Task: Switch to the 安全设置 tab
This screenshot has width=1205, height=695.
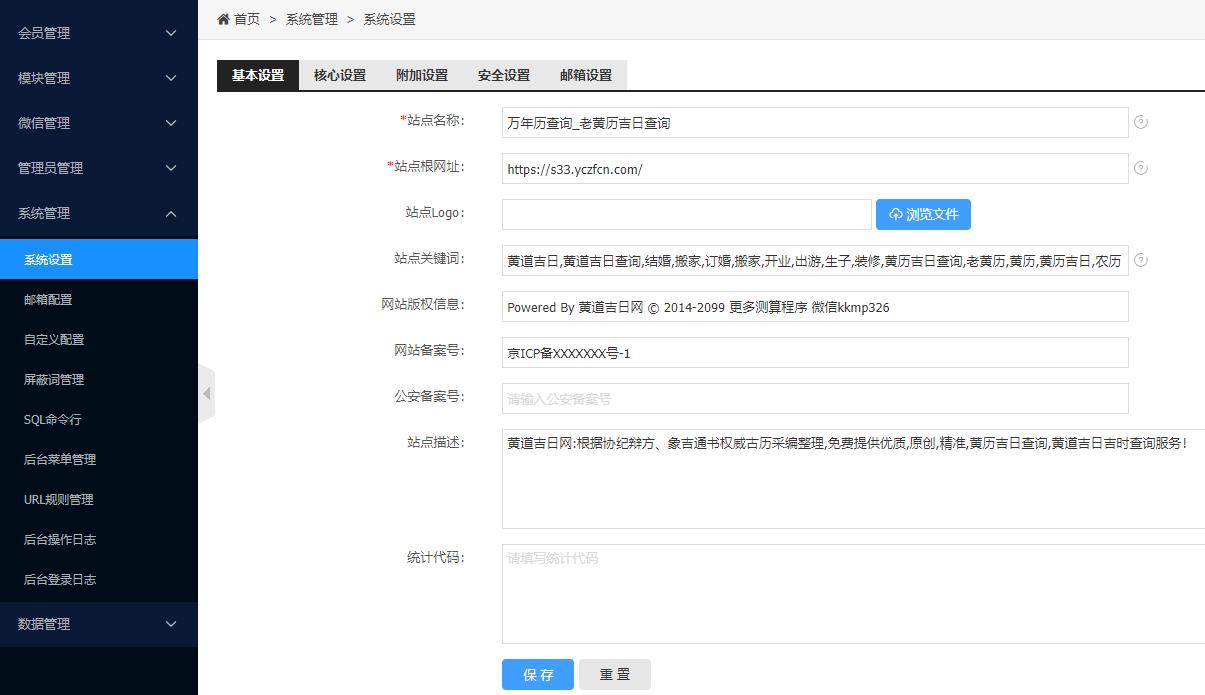Action: tap(504, 75)
